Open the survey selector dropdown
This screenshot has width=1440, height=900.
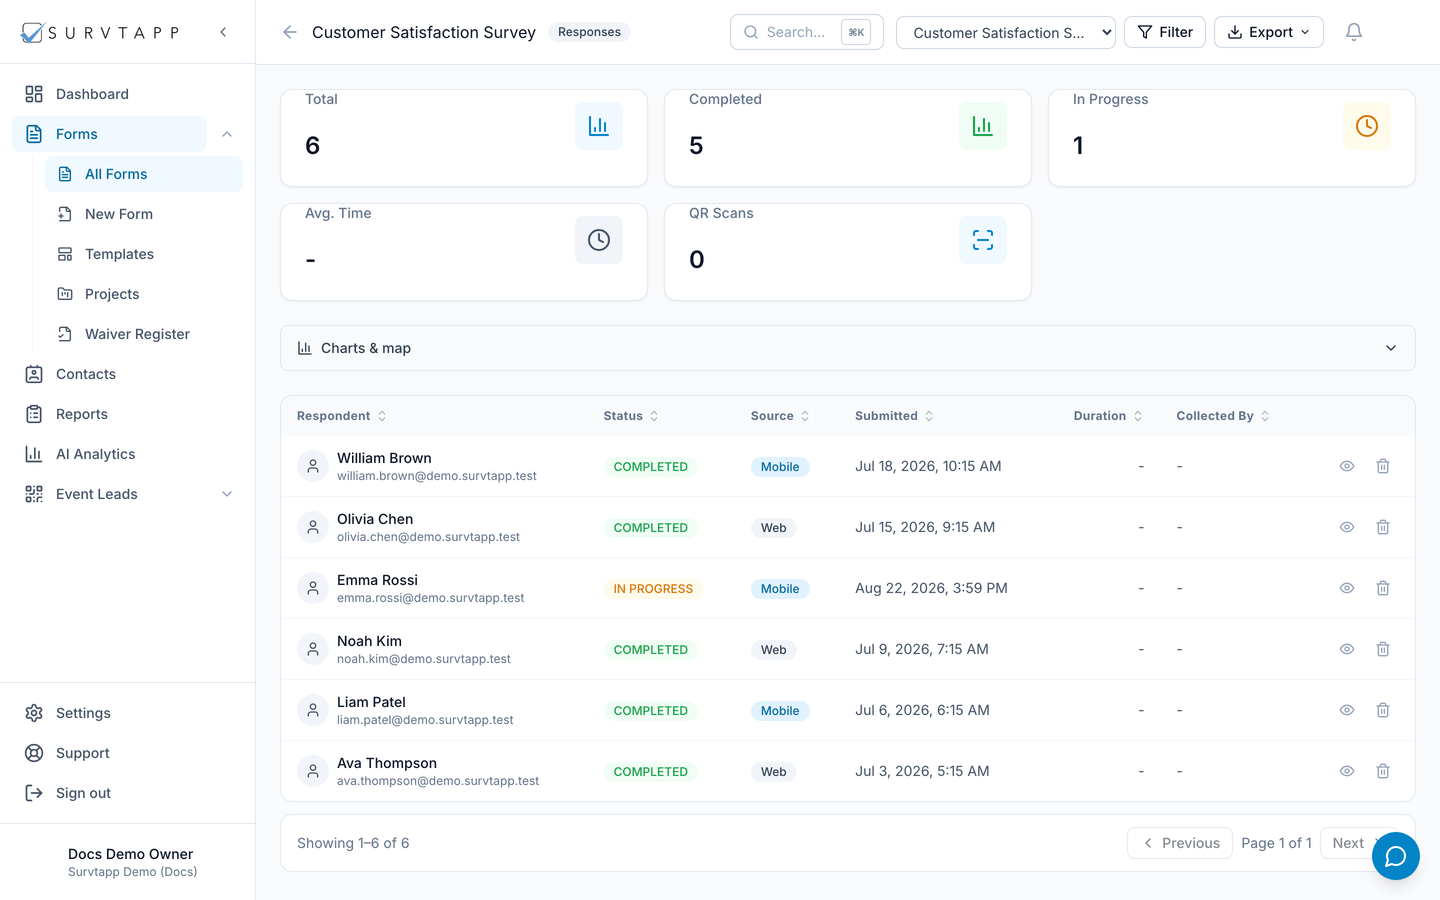click(x=1006, y=32)
